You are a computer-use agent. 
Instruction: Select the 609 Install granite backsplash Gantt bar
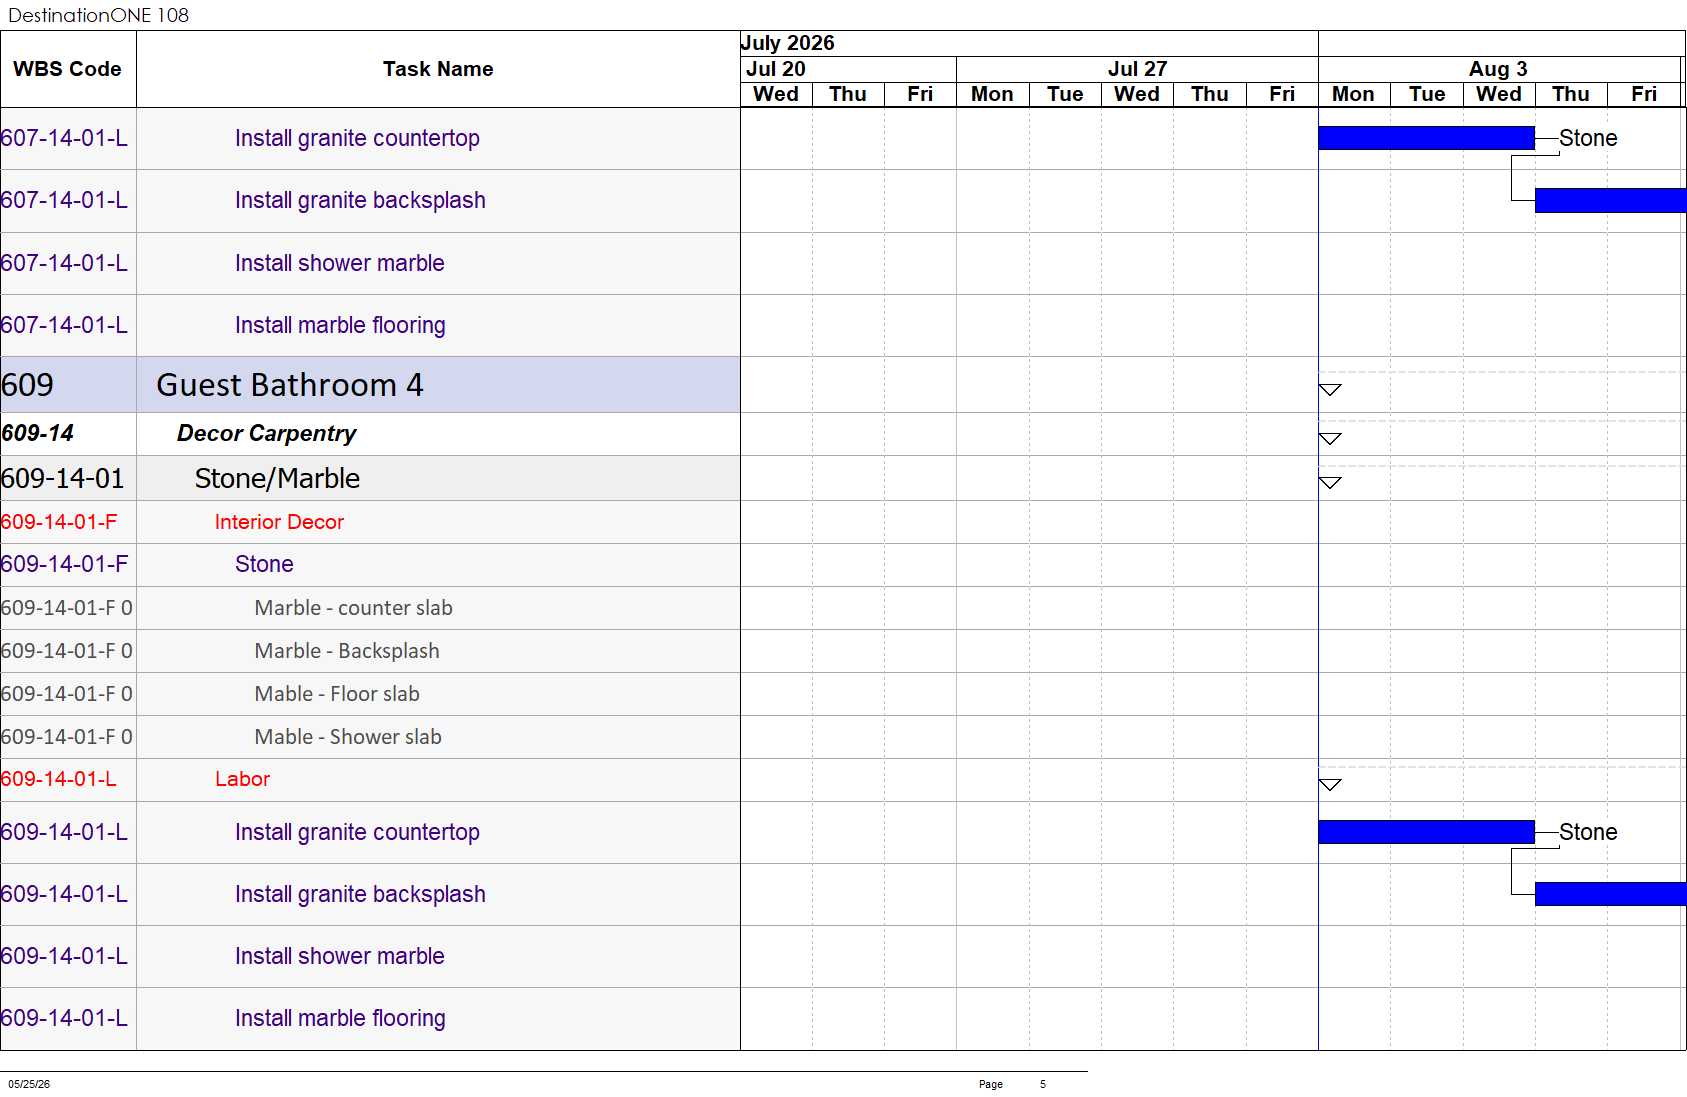coord(1610,894)
